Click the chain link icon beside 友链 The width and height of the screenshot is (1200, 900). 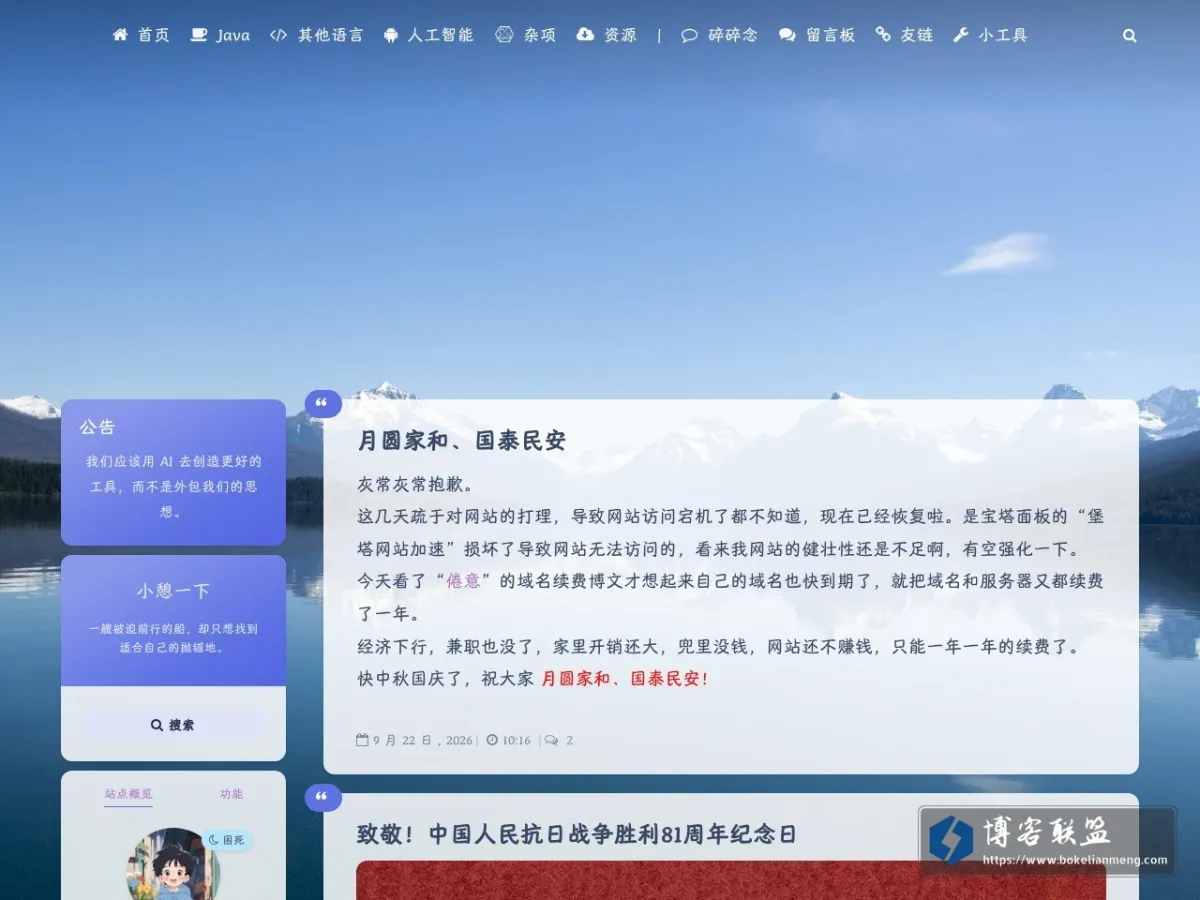(883, 35)
